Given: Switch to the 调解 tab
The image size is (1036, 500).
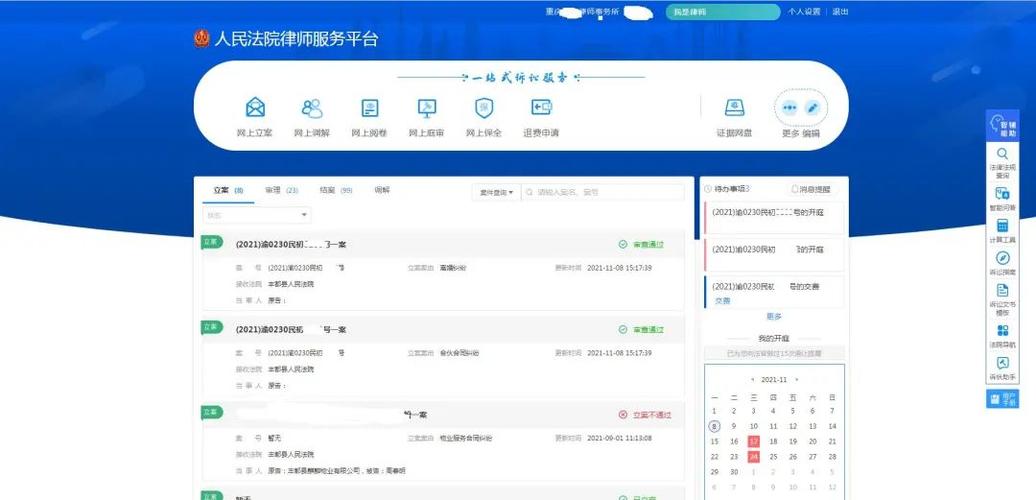Looking at the screenshot, I should (382, 190).
